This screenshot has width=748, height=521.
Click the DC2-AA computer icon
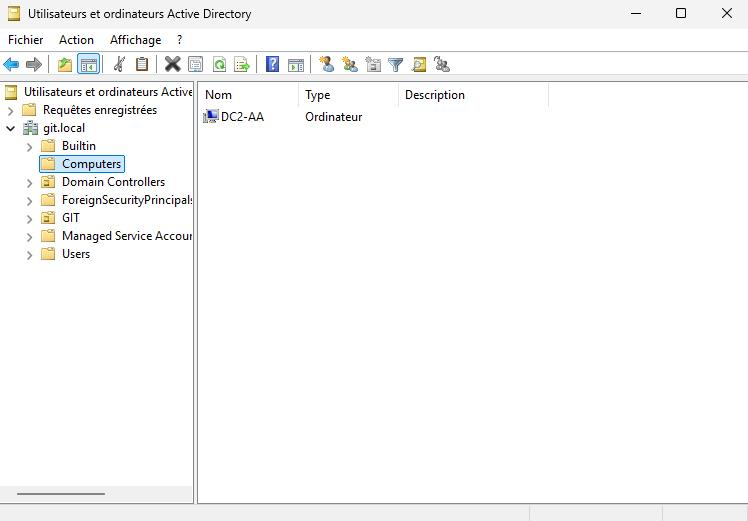[210, 116]
